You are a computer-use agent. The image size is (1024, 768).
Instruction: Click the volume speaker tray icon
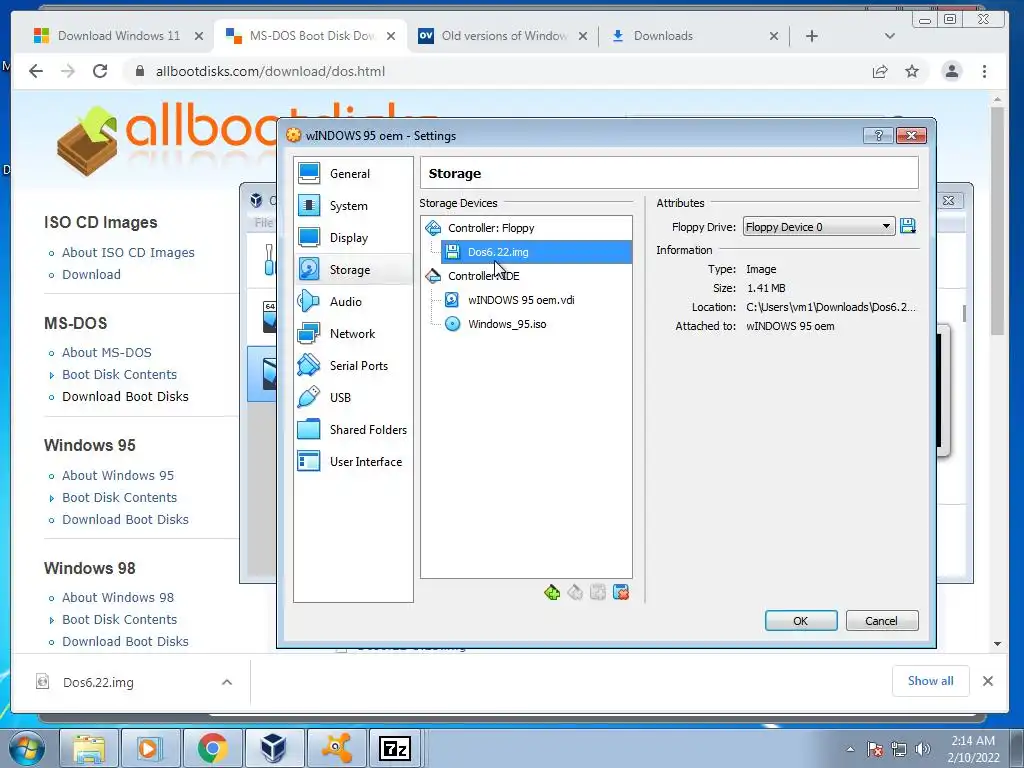[923, 749]
